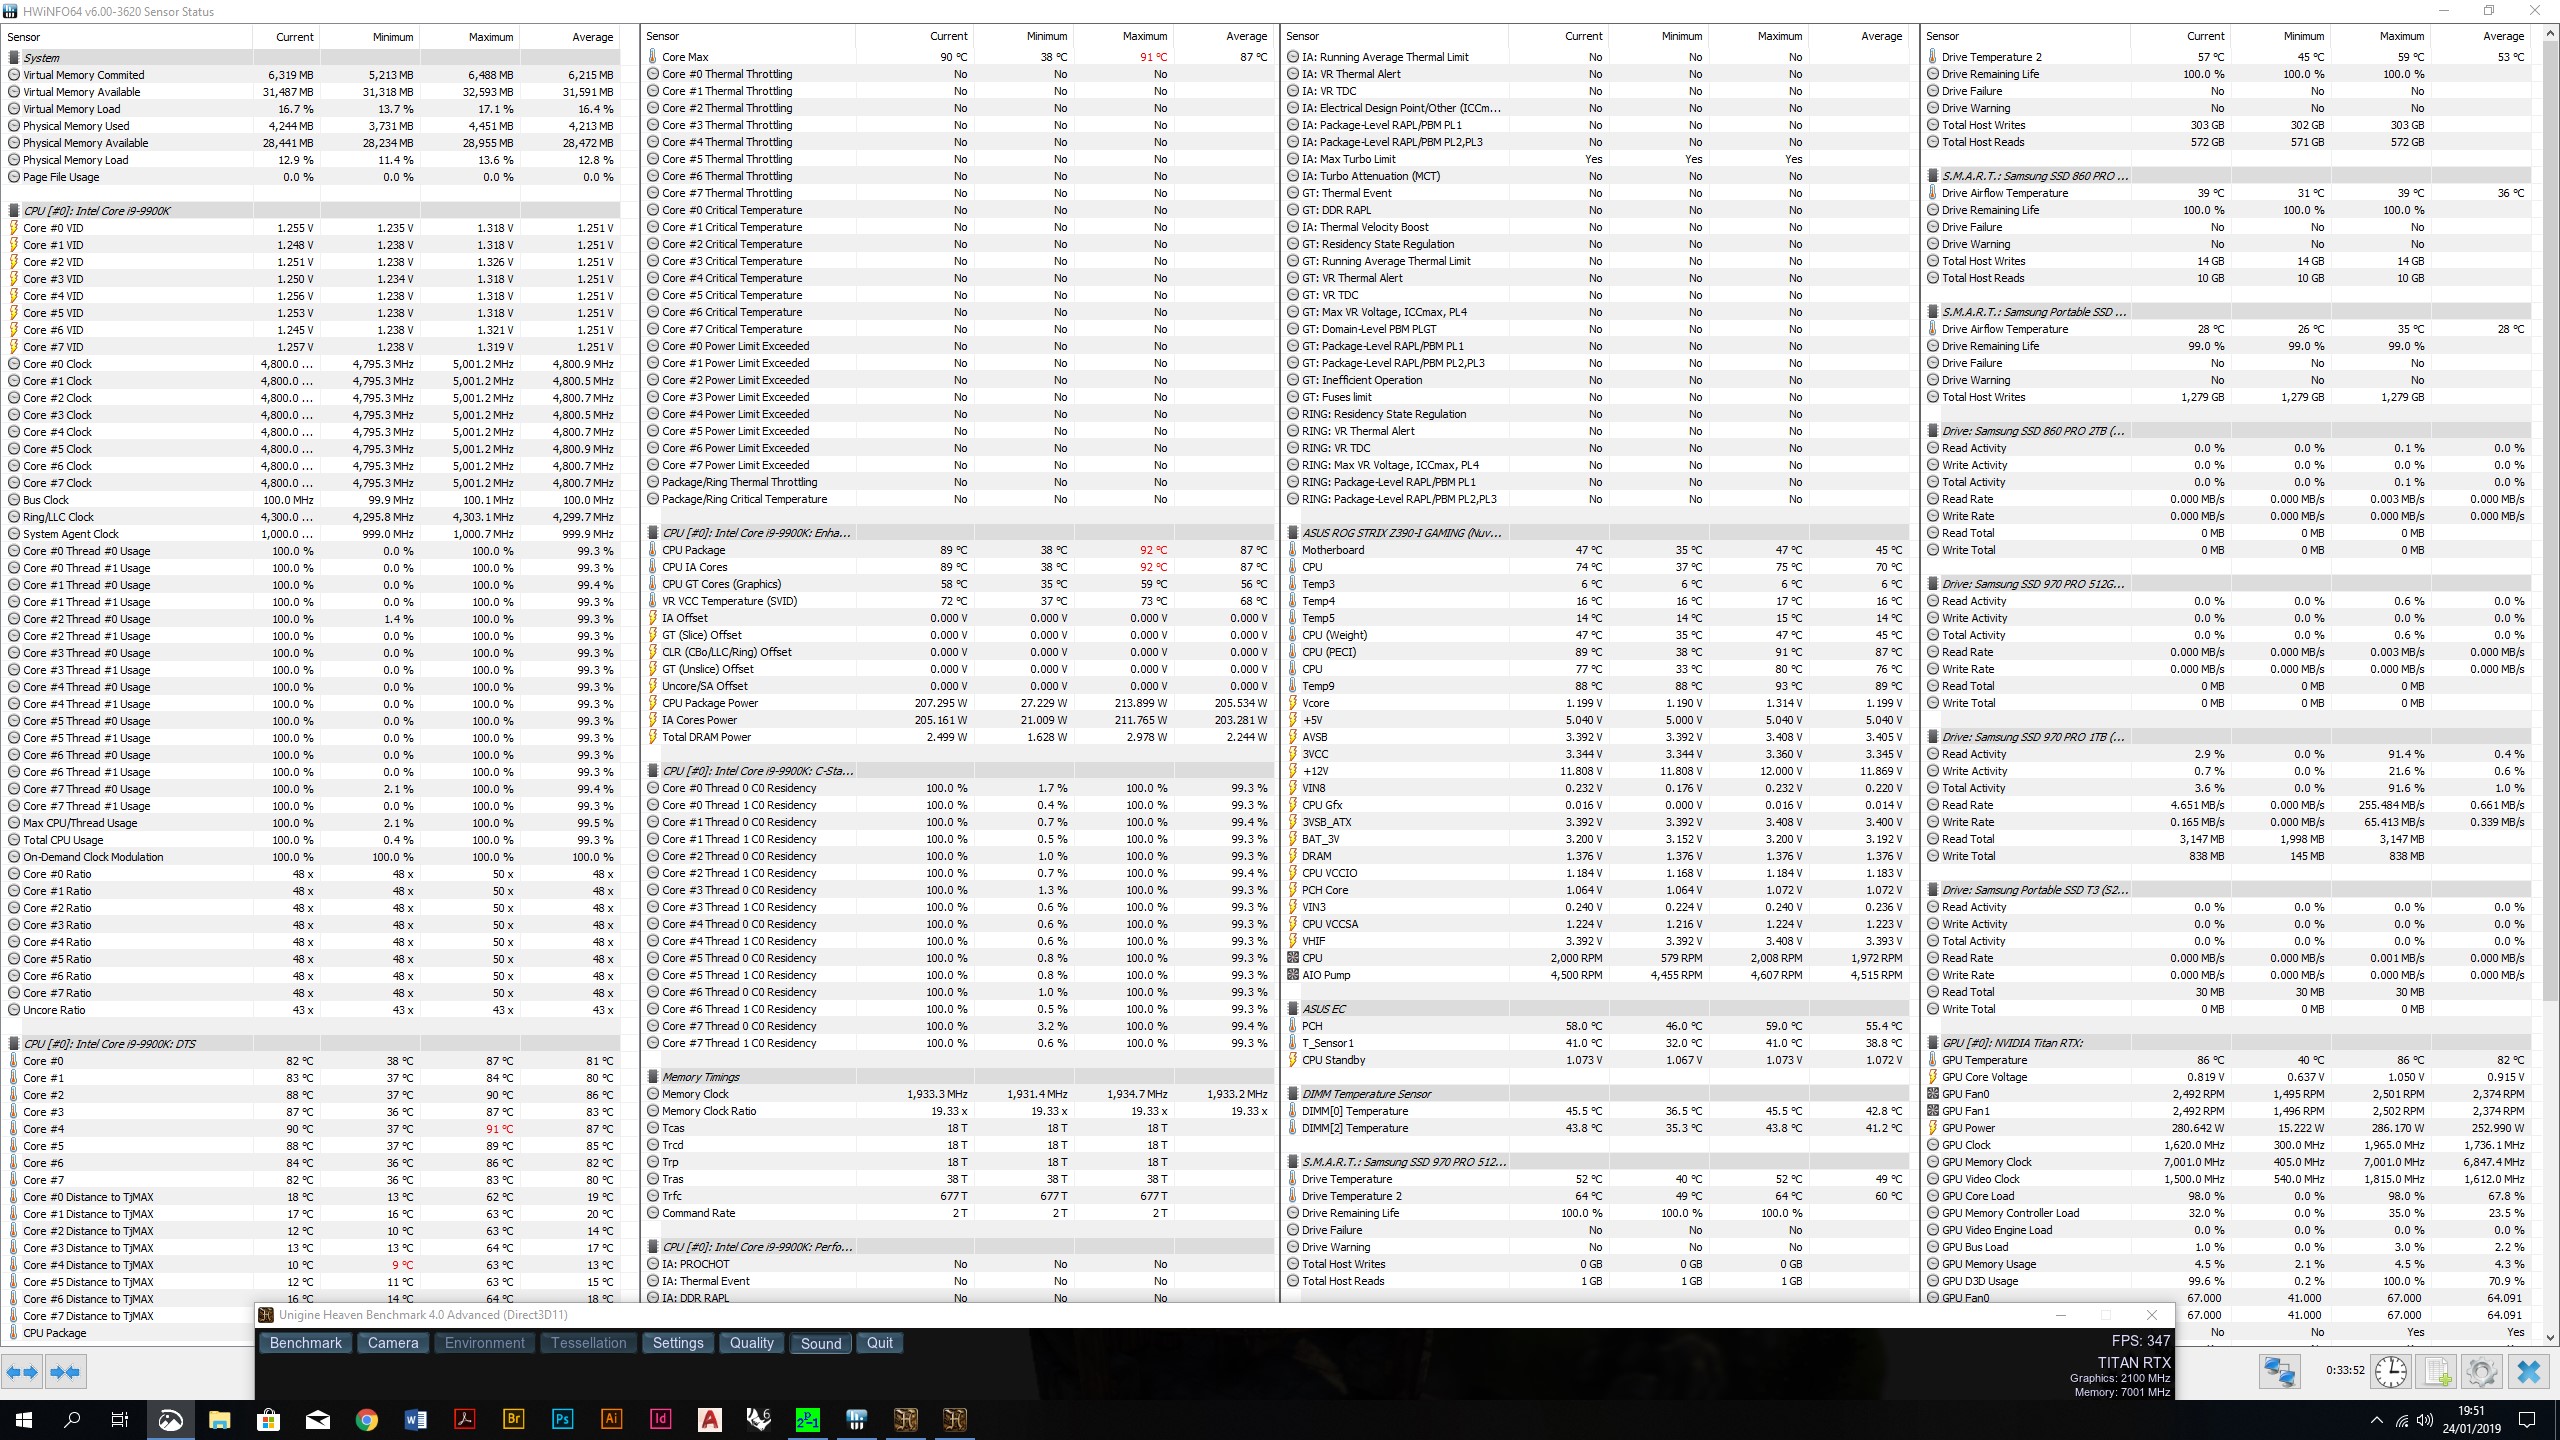Image resolution: width=2560 pixels, height=1440 pixels.
Task: Click the Quit button in Heaven Benchmark
Action: point(879,1343)
